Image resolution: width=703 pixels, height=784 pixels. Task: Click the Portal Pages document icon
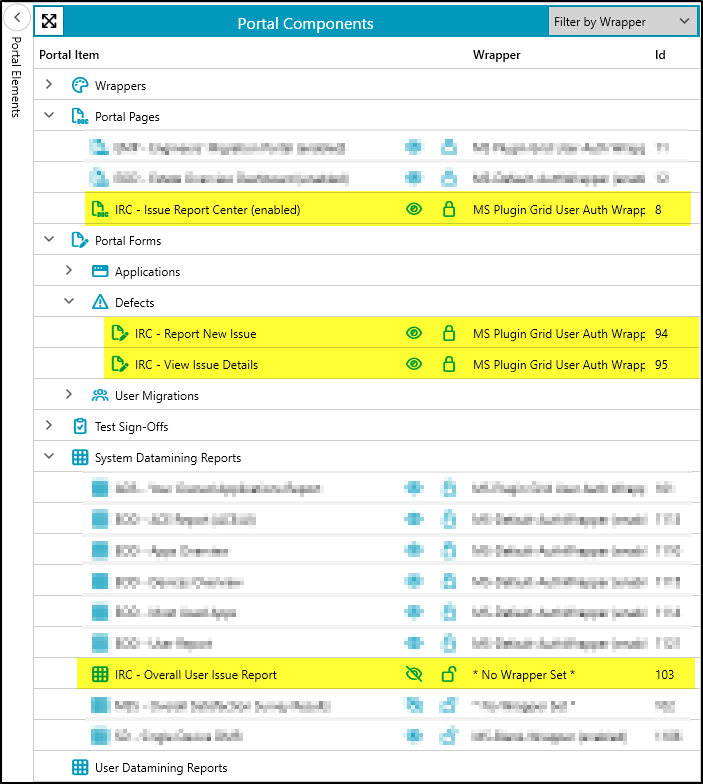pyautogui.click(x=80, y=116)
